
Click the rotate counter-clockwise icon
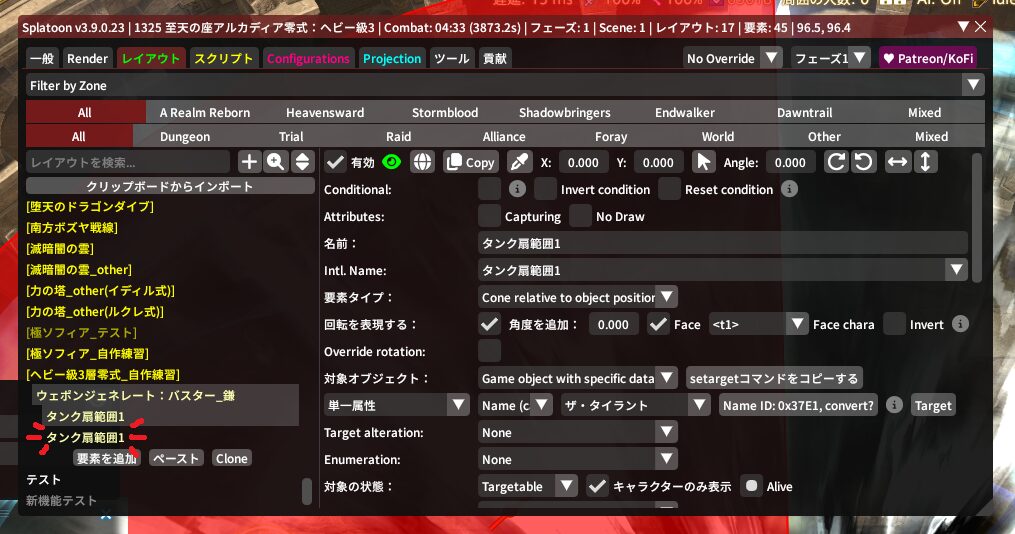point(863,162)
